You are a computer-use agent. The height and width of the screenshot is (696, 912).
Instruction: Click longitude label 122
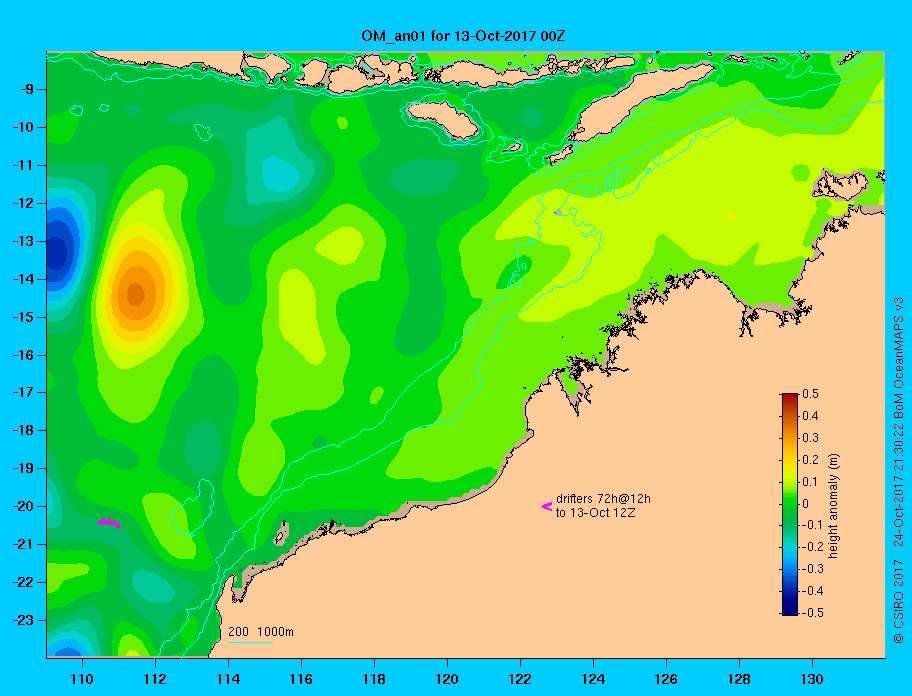520,679
